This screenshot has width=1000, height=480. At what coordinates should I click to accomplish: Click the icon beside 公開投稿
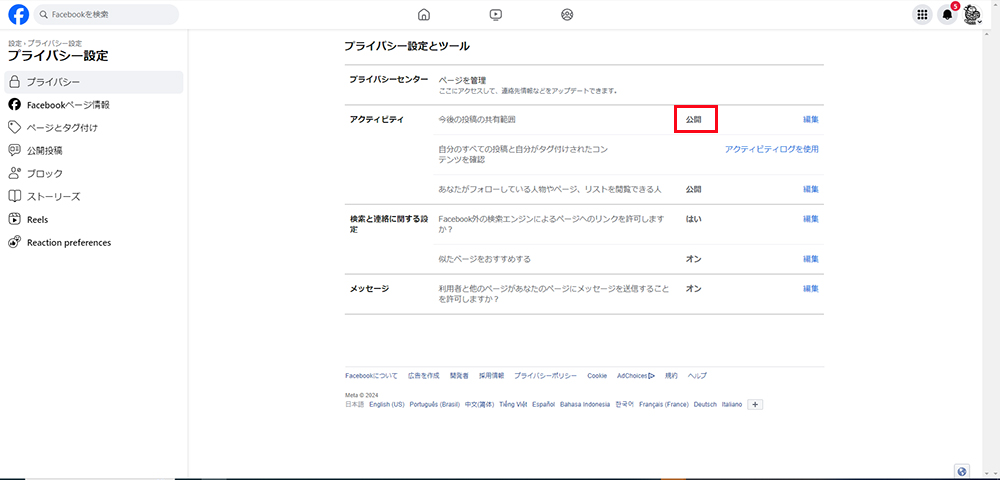(x=15, y=150)
